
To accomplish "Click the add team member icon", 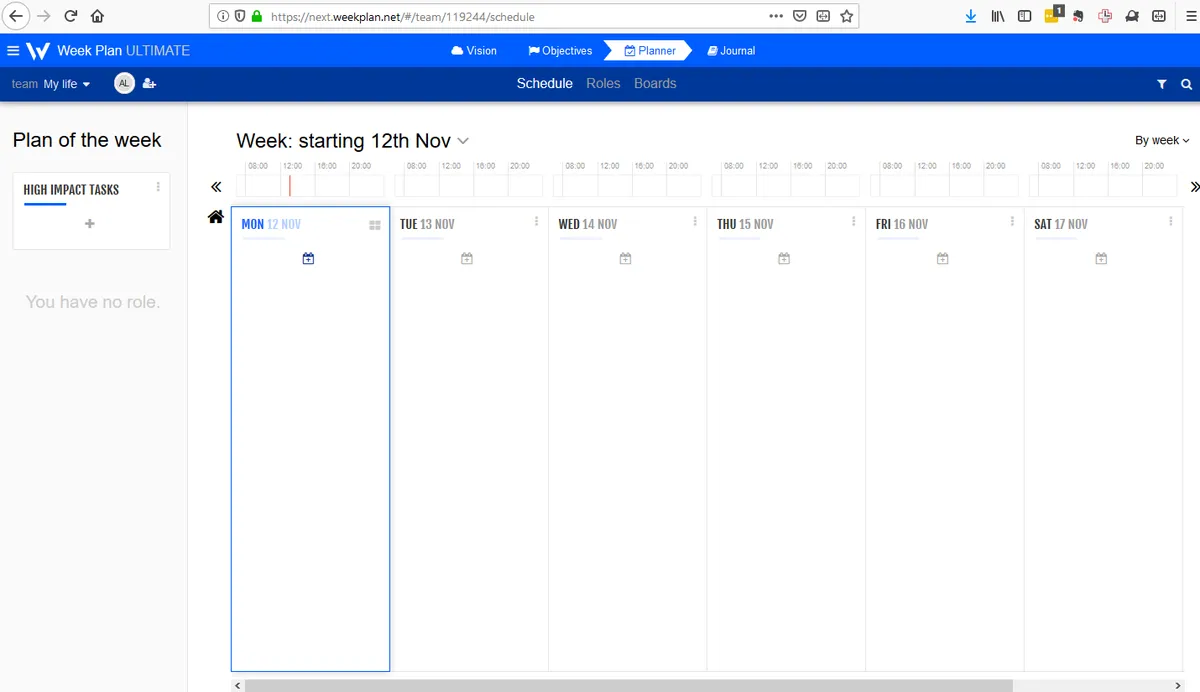I will pos(149,84).
